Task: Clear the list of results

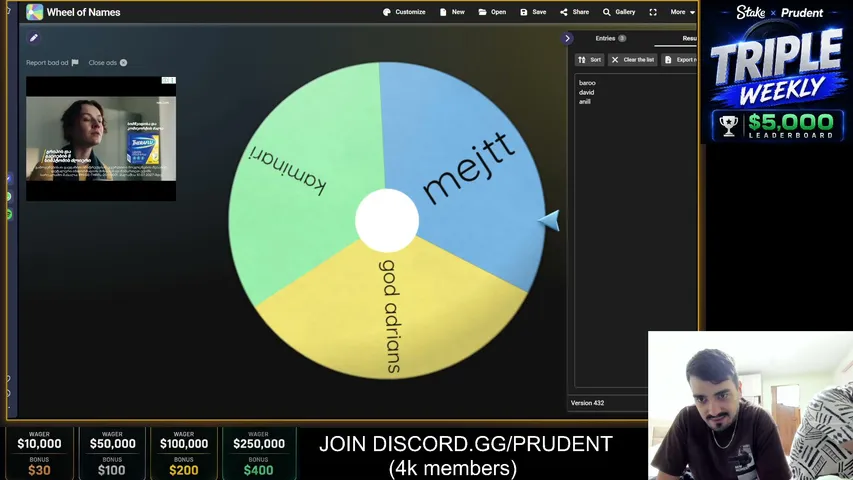Action: tap(633, 60)
